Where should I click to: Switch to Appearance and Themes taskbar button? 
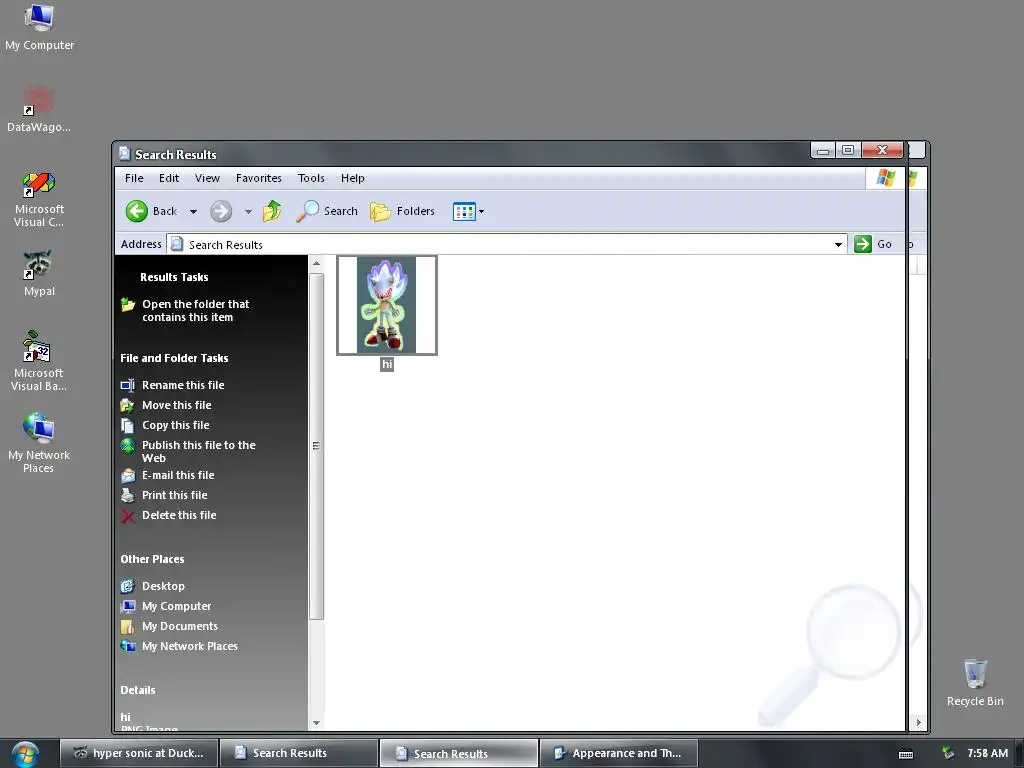point(618,753)
